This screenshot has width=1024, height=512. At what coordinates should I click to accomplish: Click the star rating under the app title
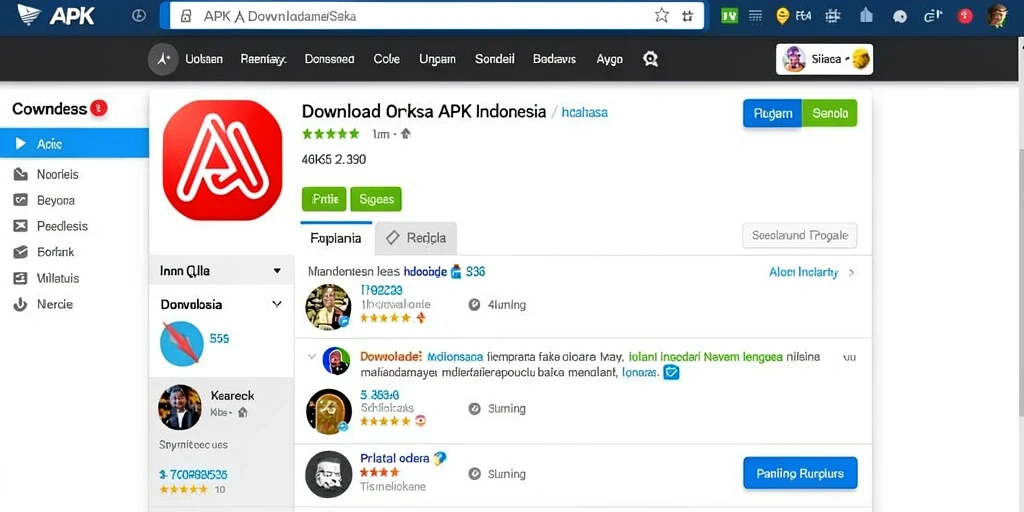330,134
